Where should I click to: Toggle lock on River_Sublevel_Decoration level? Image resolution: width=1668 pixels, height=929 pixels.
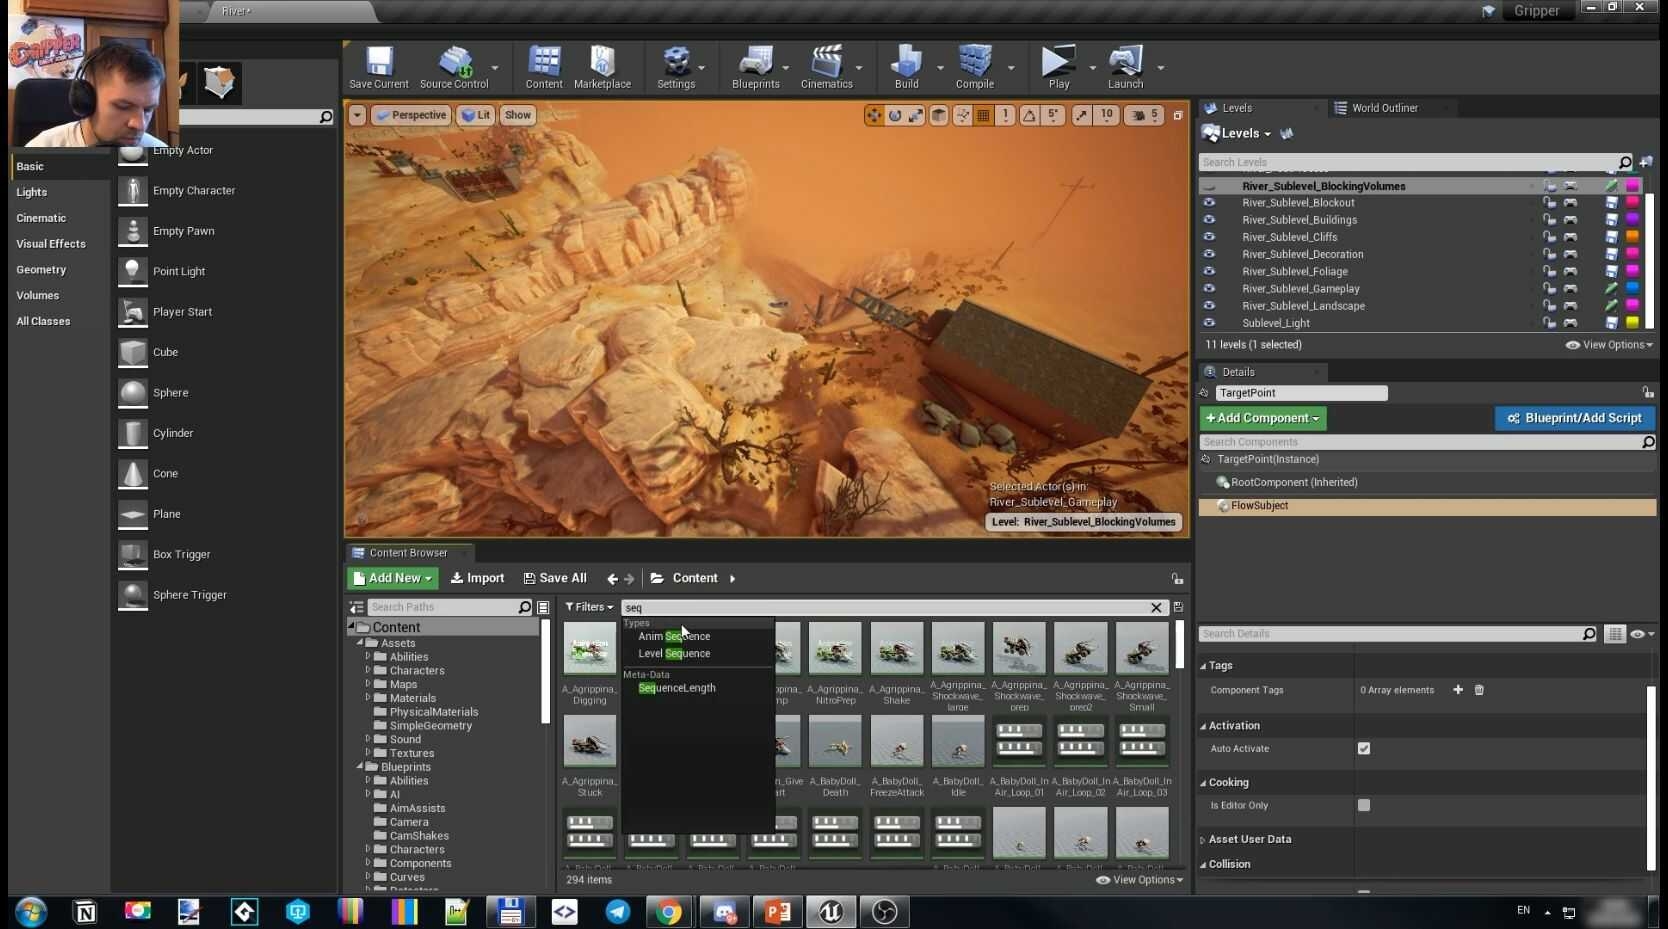coord(1549,254)
